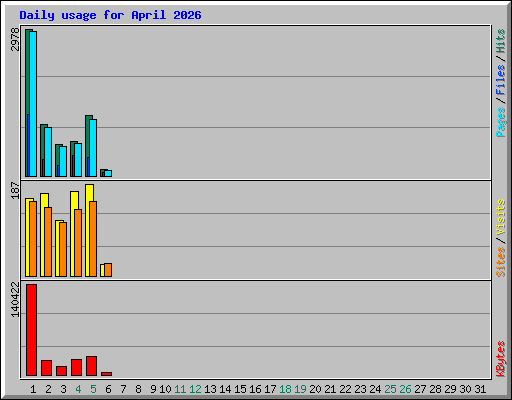Click green weekend day label 5

(93, 389)
